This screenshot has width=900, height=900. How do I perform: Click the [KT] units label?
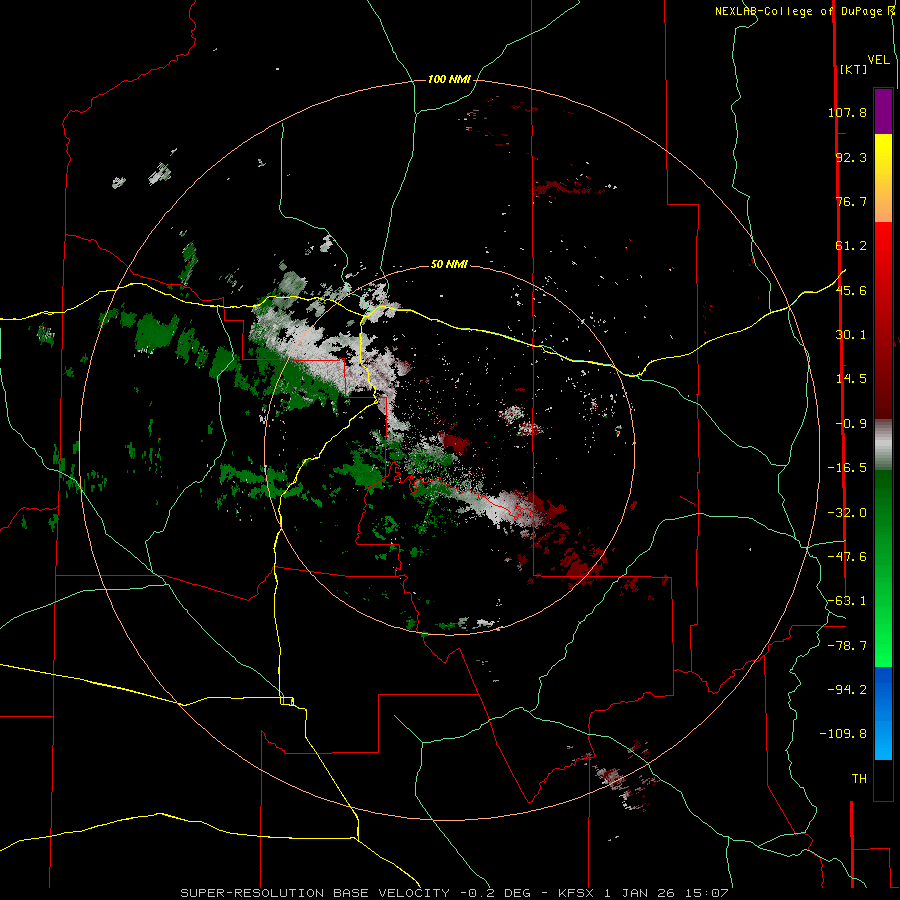854,69
